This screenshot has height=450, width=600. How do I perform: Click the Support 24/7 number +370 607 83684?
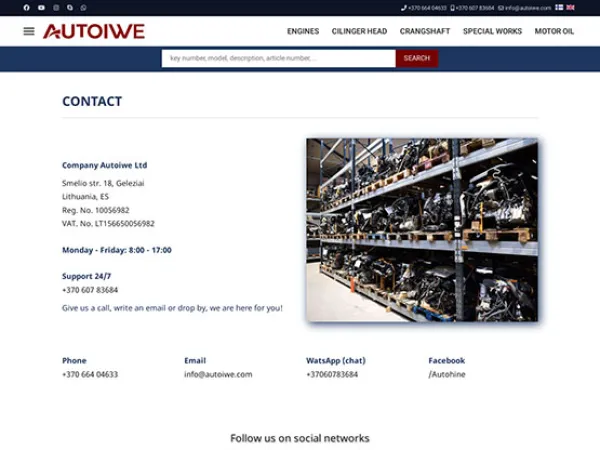(x=90, y=290)
